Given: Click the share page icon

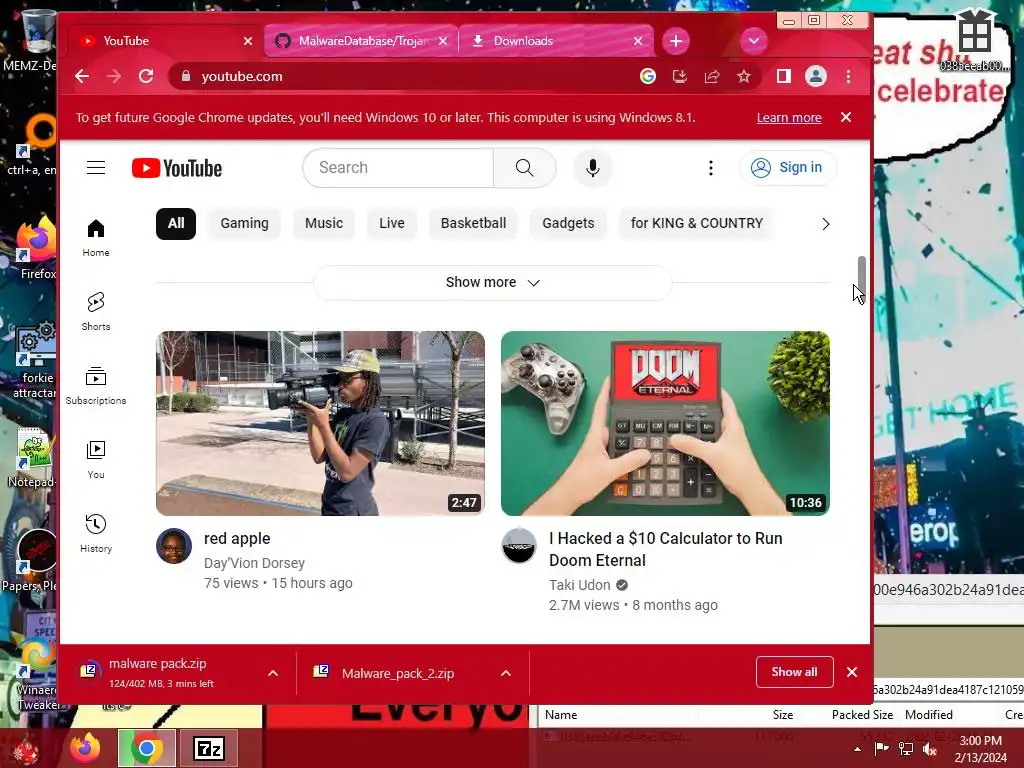Looking at the screenshot, I should [x=712, y=76].
